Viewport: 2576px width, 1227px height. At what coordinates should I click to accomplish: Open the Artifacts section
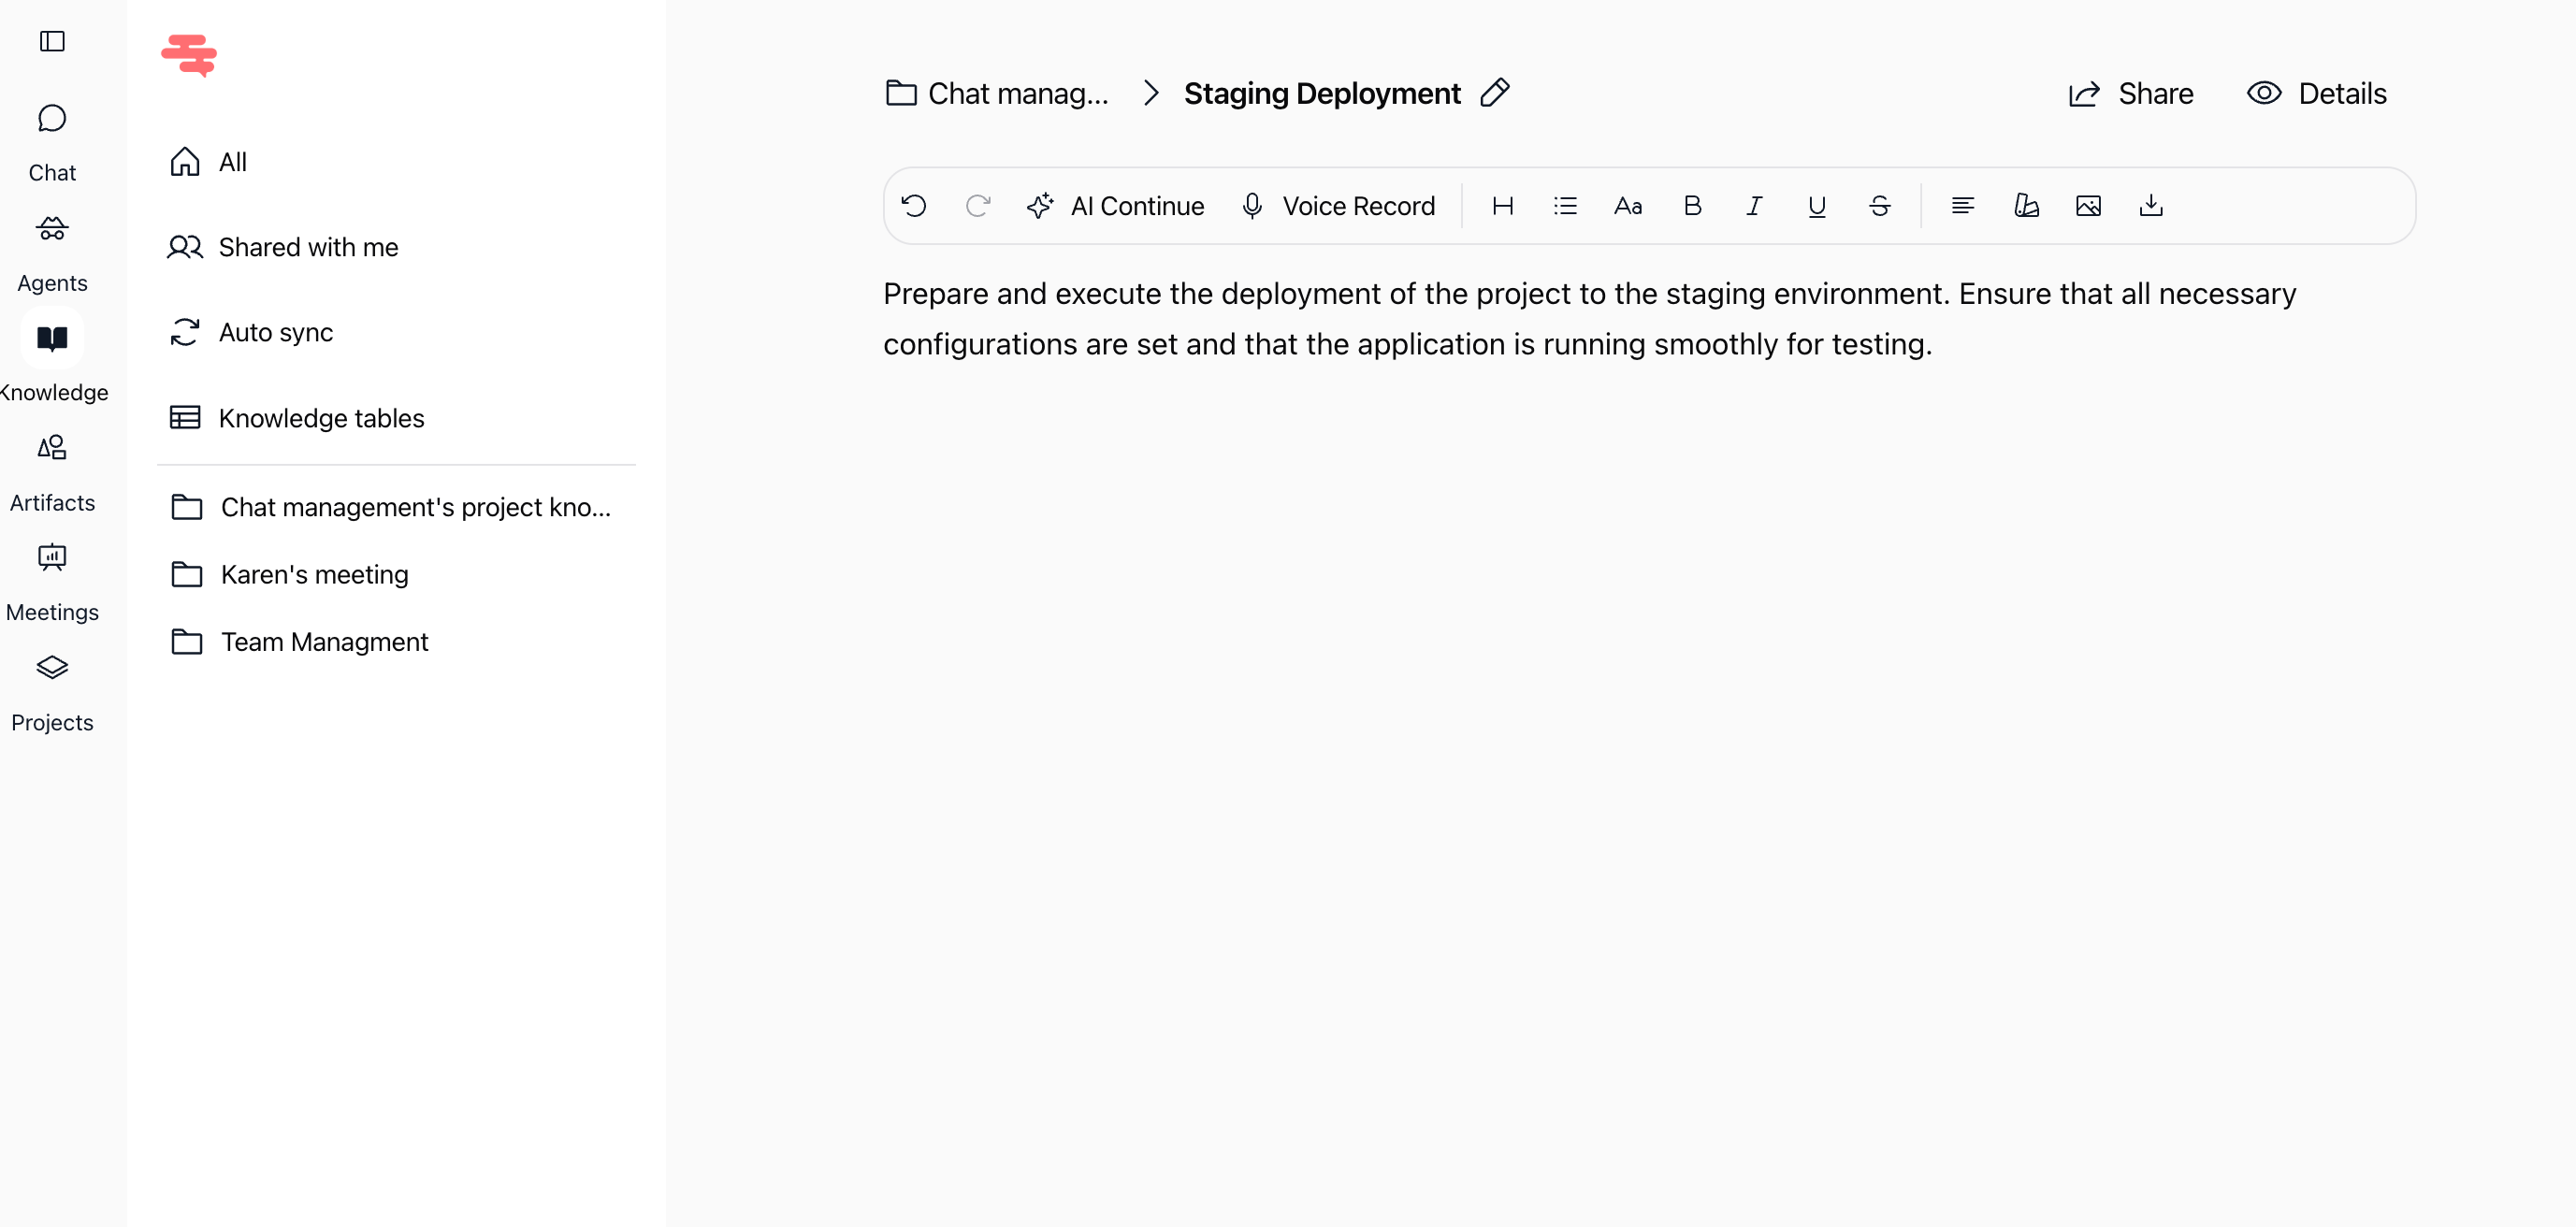point(52,473)
